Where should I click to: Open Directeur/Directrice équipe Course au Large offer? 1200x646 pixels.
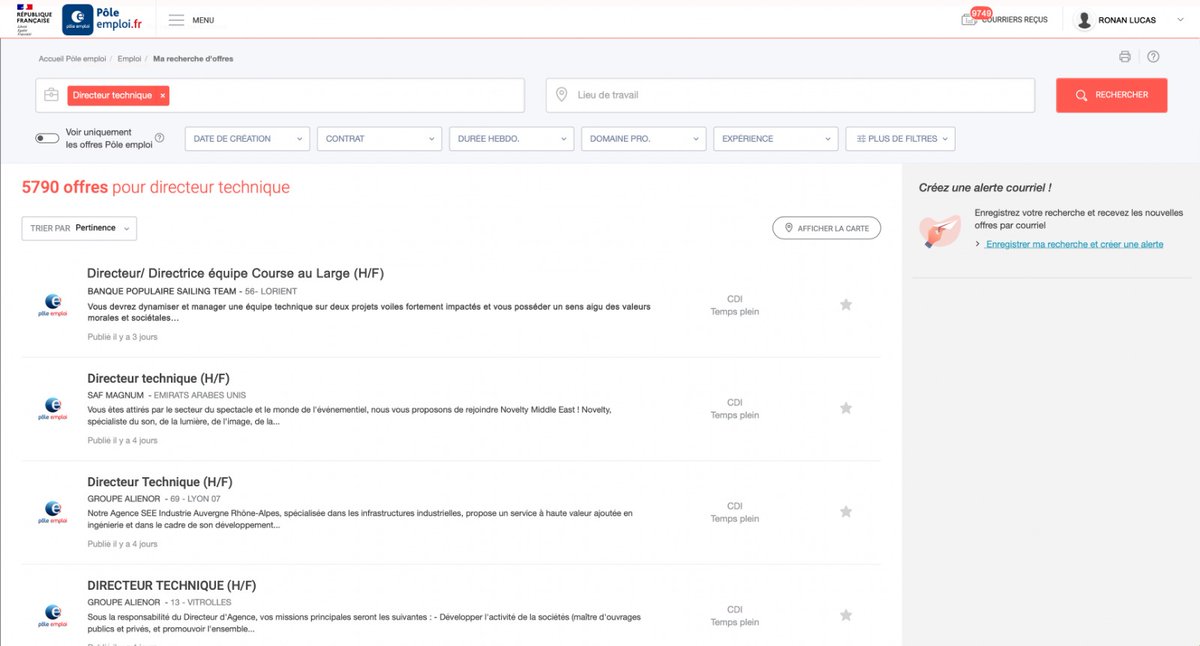click(x=235, y=274)
